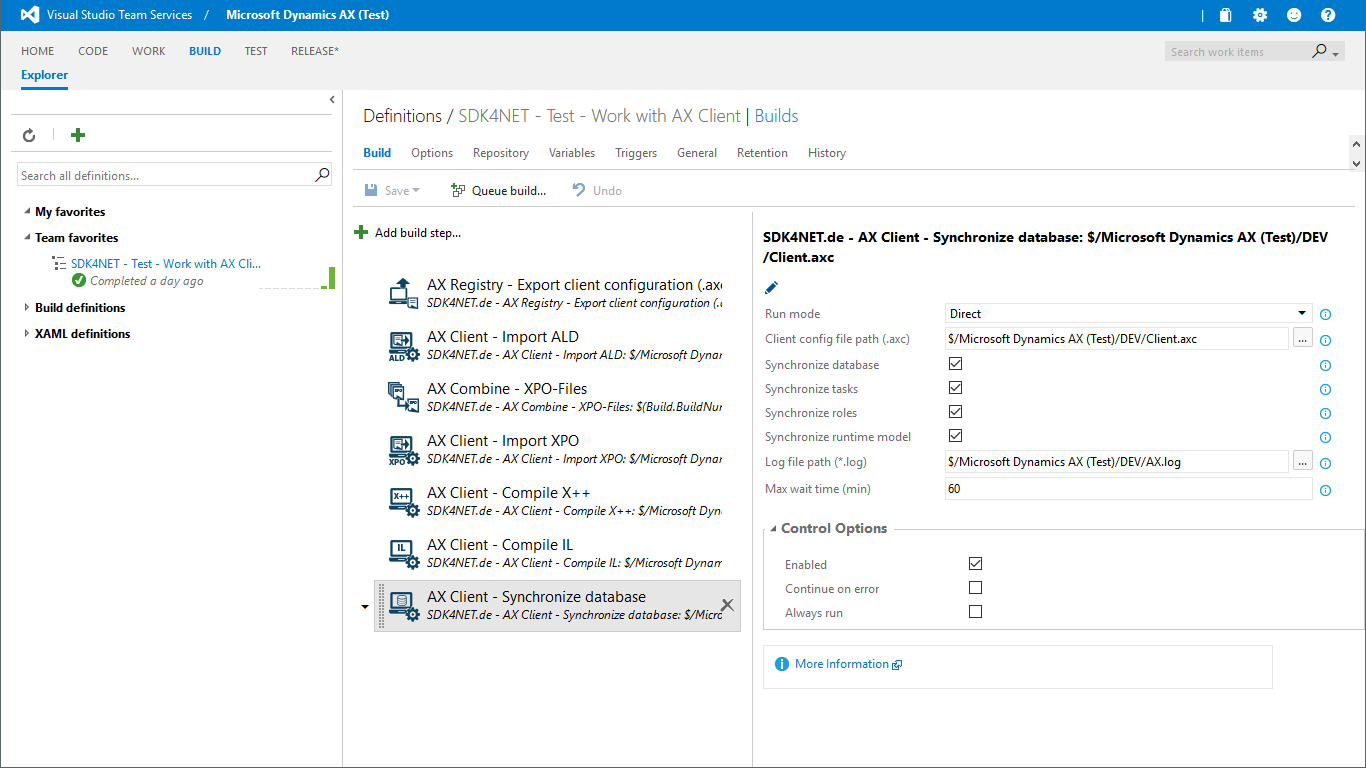
Task: Click the info icon beside Run mode
Action: tap(1326, 314)
